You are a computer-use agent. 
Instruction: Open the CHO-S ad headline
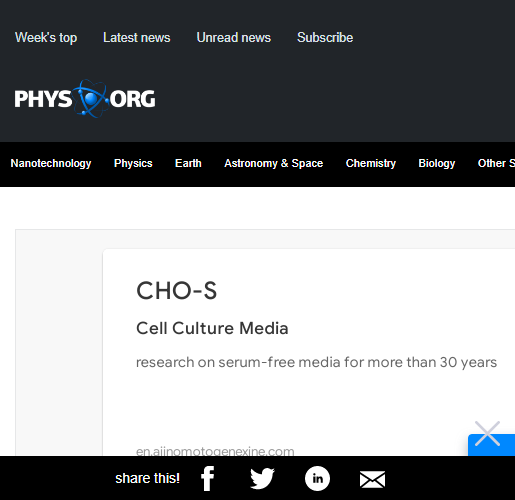coord(177,291)
